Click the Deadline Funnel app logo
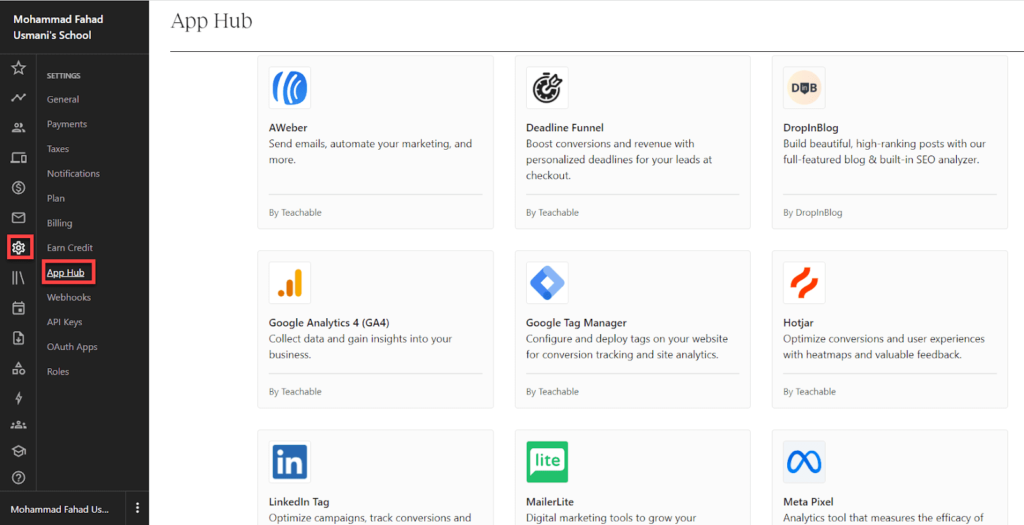 tap(547, 88)
